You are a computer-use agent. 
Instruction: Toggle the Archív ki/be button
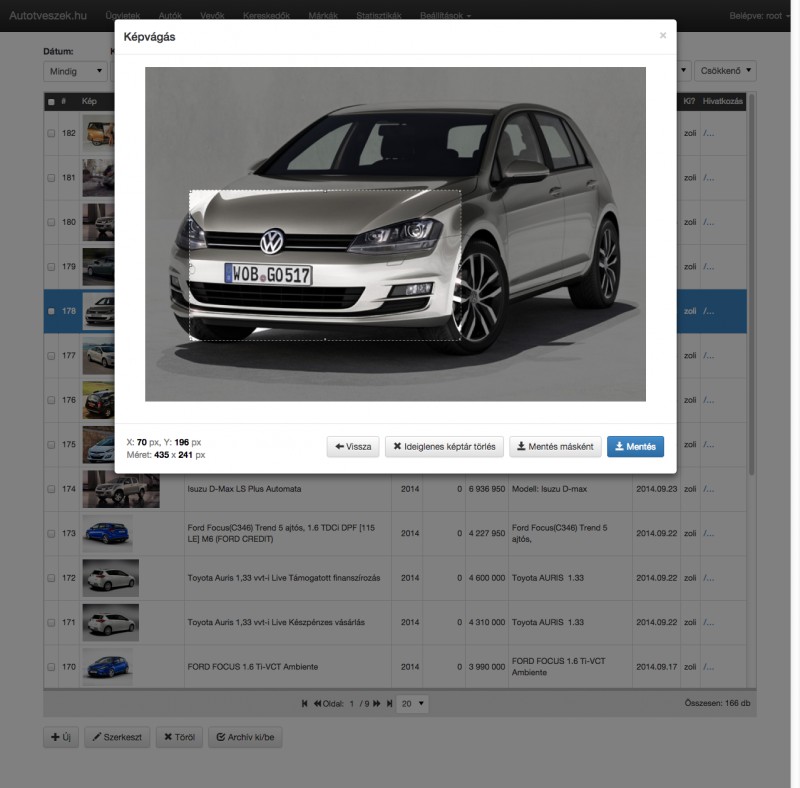[246, 738]
